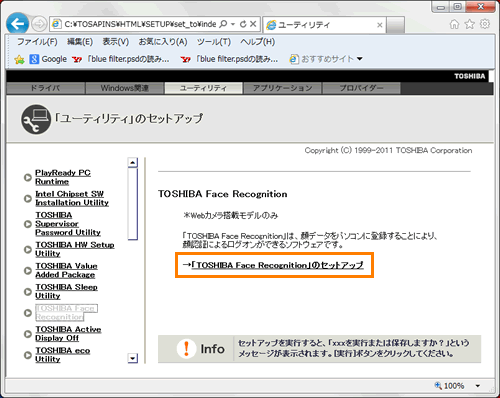500x398 pixels.
Task: Click the Copyright 1999-2011 TOSHIBA Corporation text
Action: 388,151
